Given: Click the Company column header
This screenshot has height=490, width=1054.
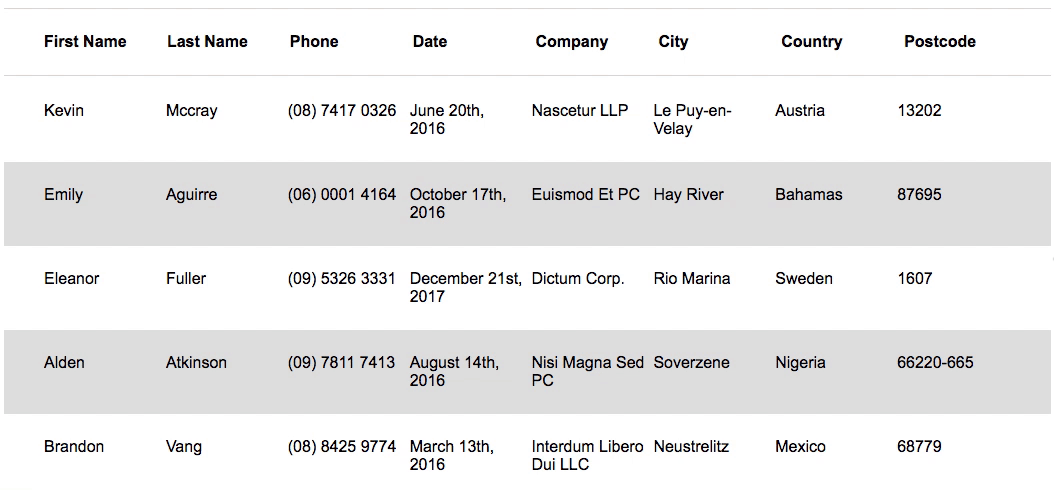Looking at the screenshot, I should [572, 41].
